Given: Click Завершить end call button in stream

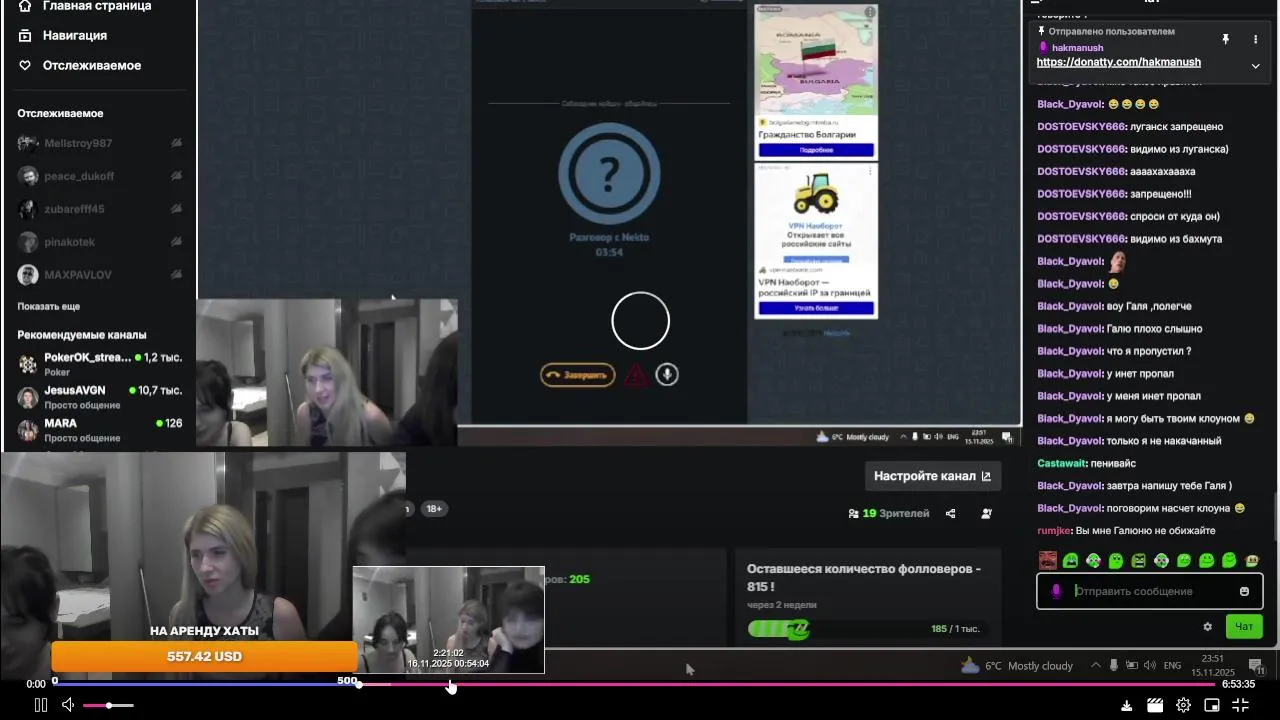Looking at the screenshot, I should (578, 375).
